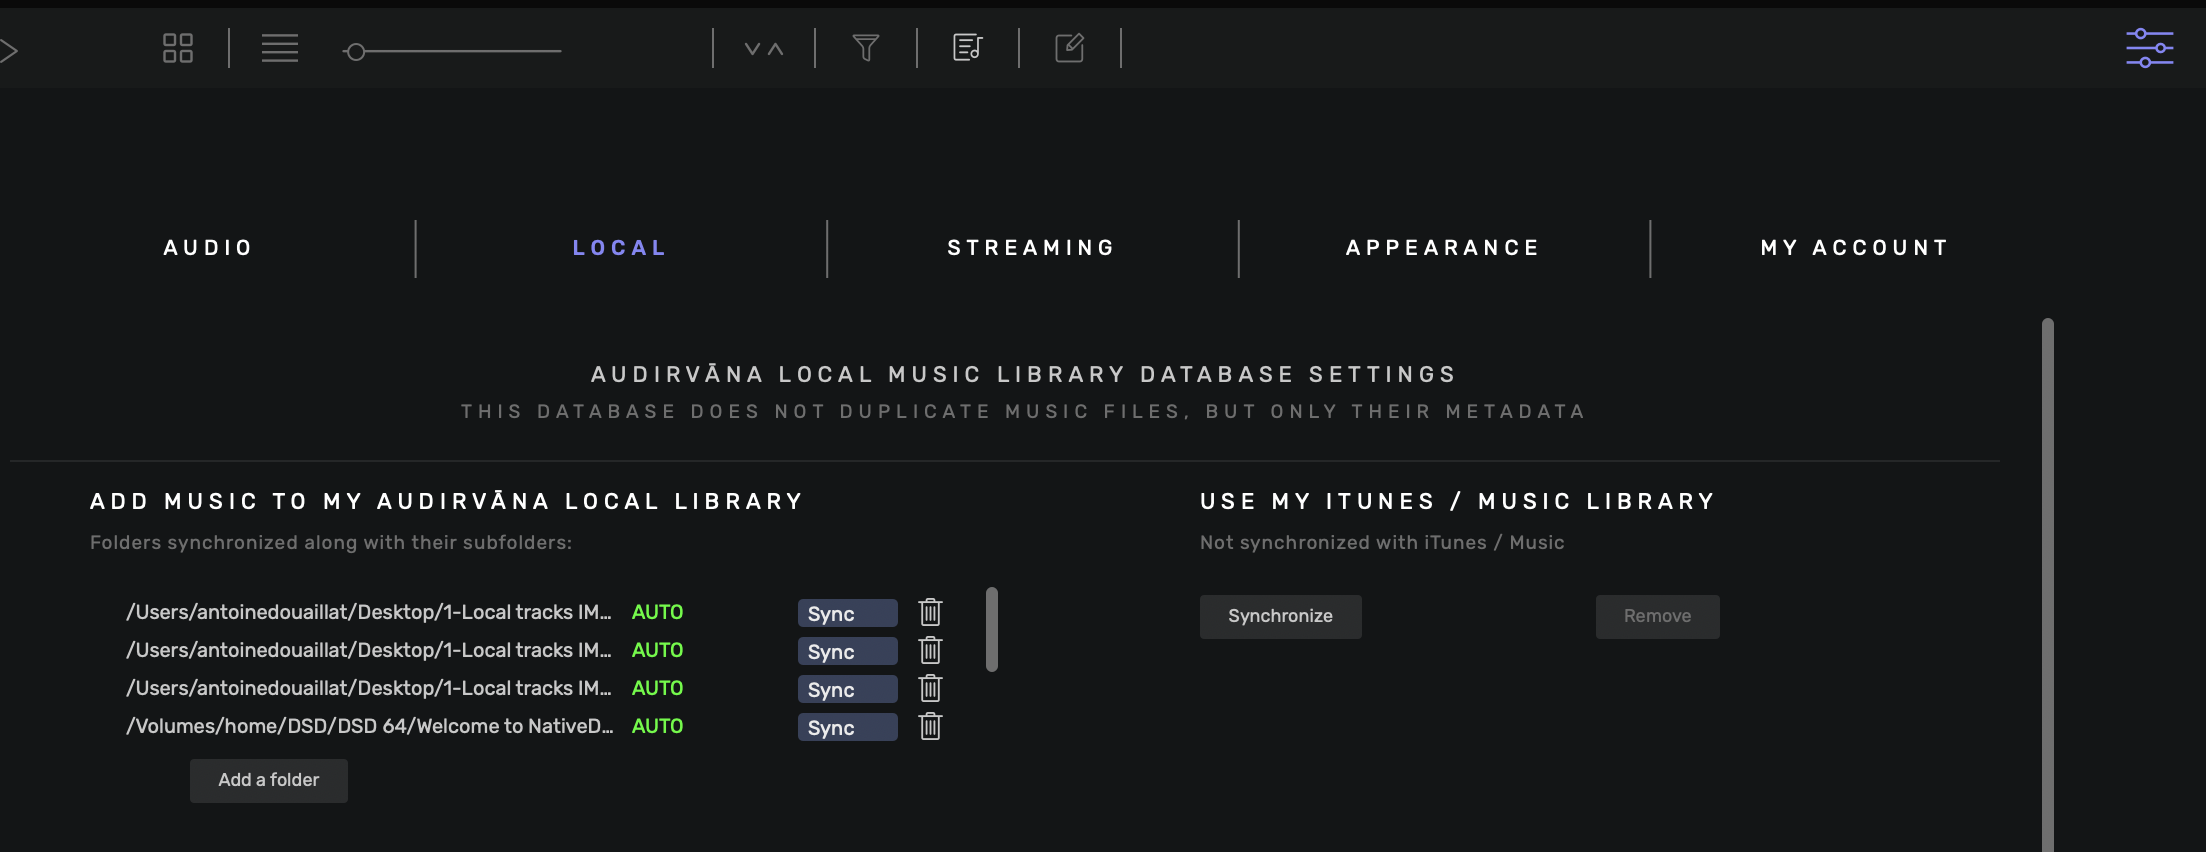
Task: Click the edit metadata pencil icon
Action: click(1070, 48)
